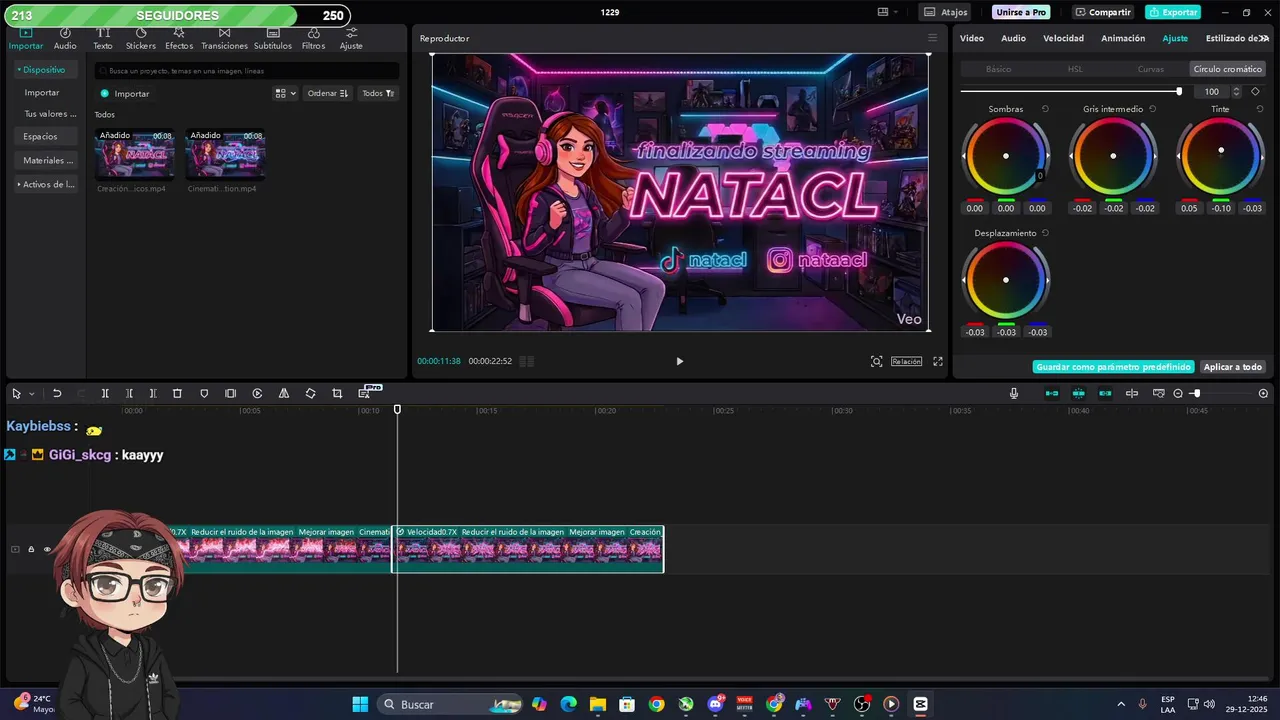Enter fullscreen preview in the player
1280x720 pixels.
tap(938, 361)
